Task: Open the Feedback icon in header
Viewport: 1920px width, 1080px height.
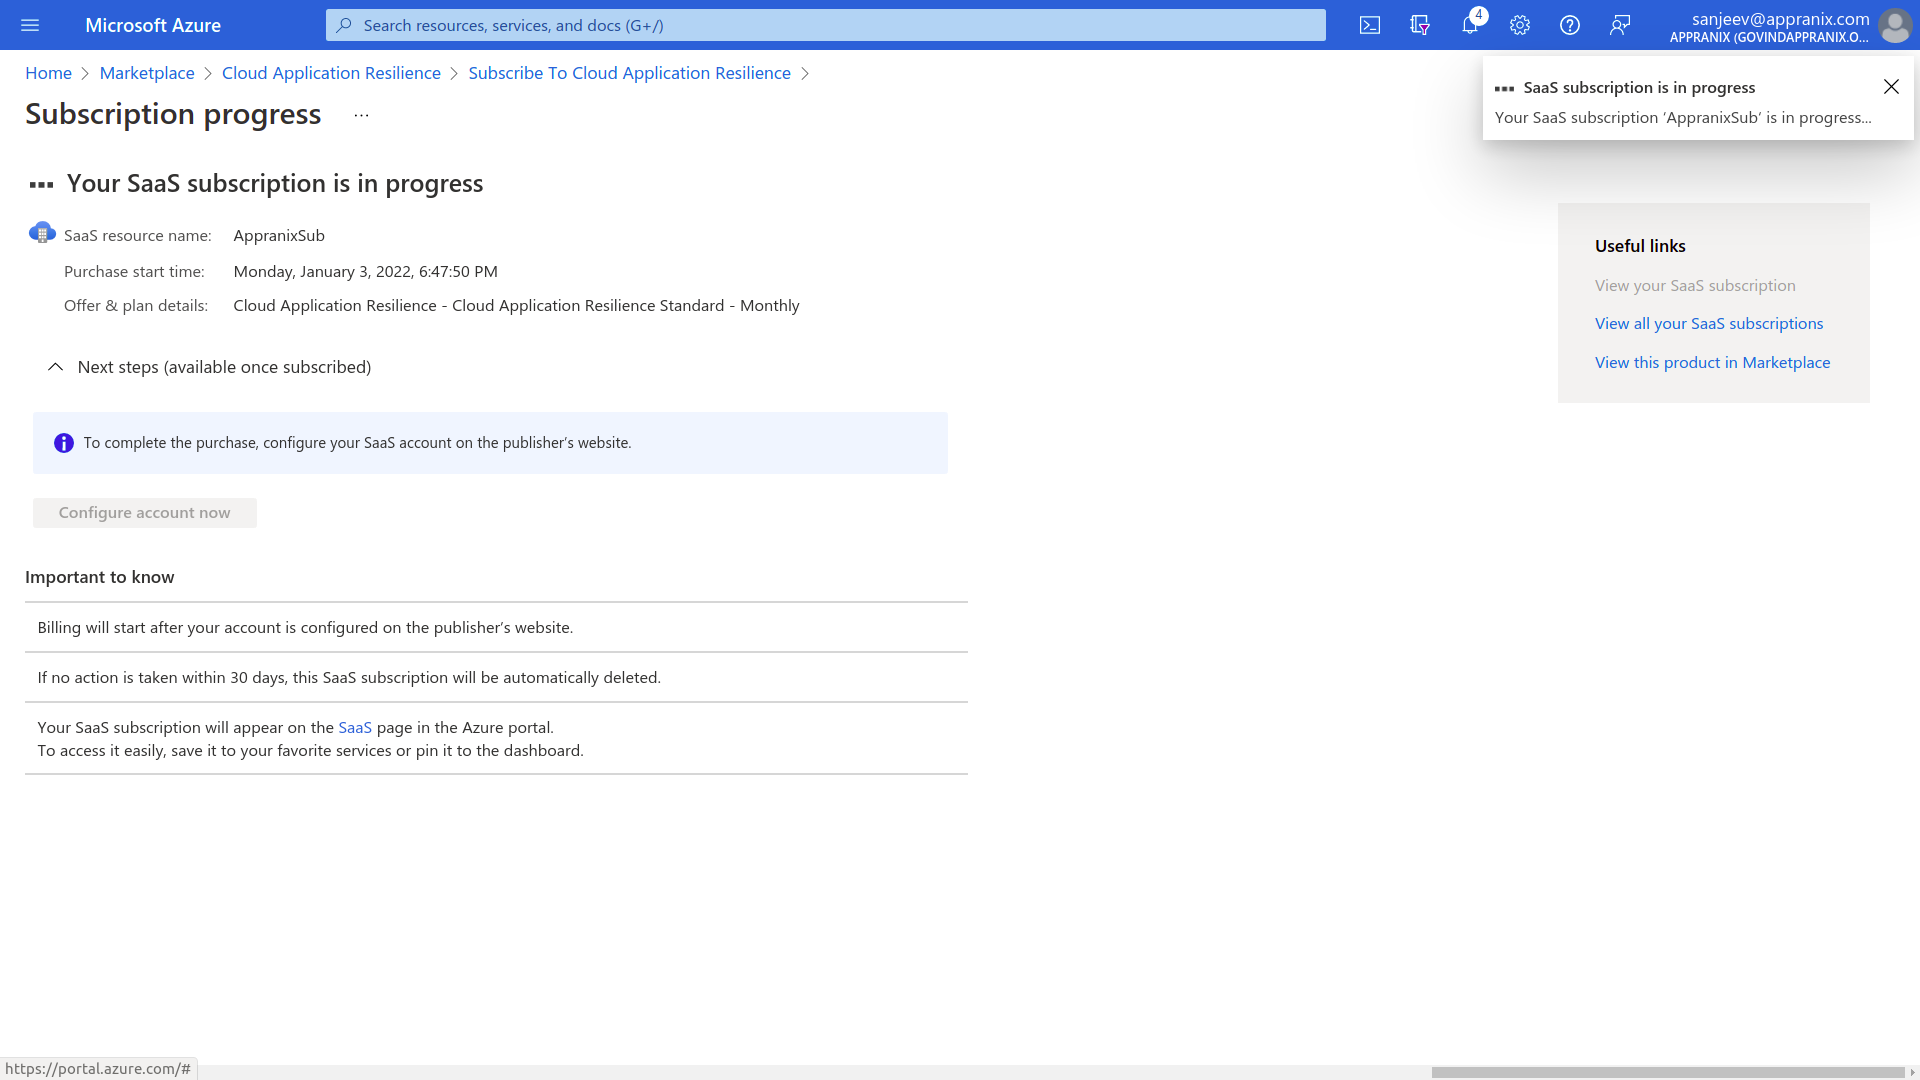Action: click(x=1620, y=25)
